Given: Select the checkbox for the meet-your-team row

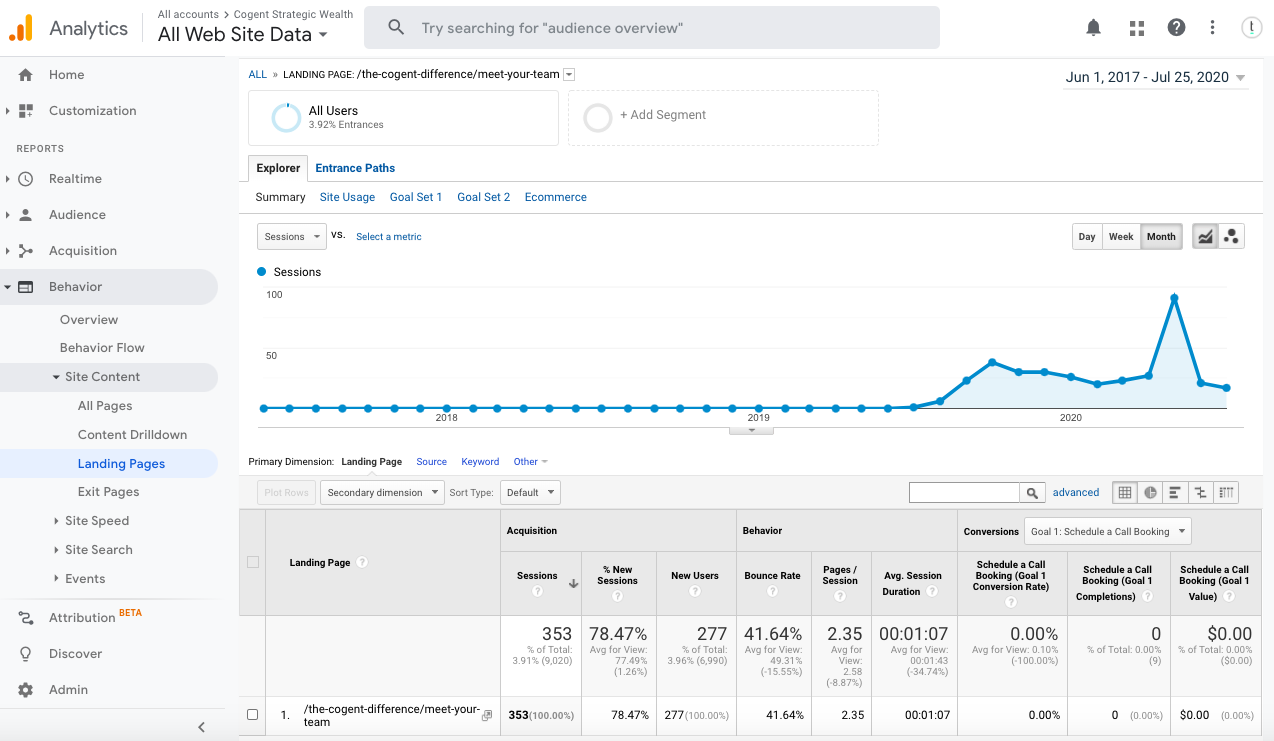Looking at the screenshot, I should pos(253,714).
